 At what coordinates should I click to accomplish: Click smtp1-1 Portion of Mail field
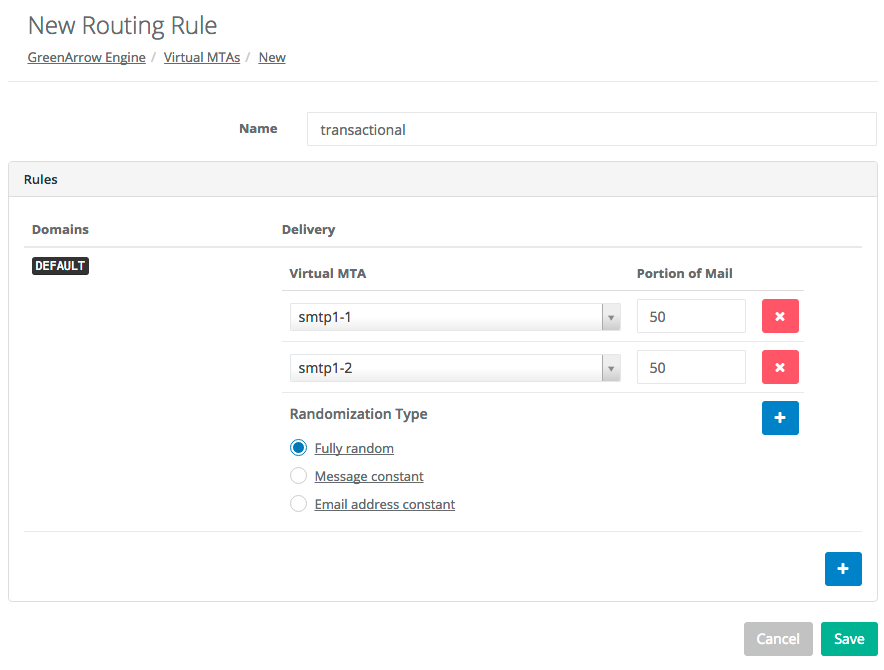[x=691, y=317]
